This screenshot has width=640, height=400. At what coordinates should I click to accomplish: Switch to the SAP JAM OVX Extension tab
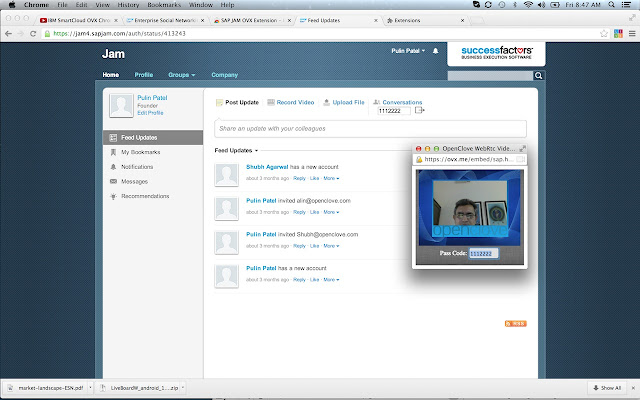(252, 20)
